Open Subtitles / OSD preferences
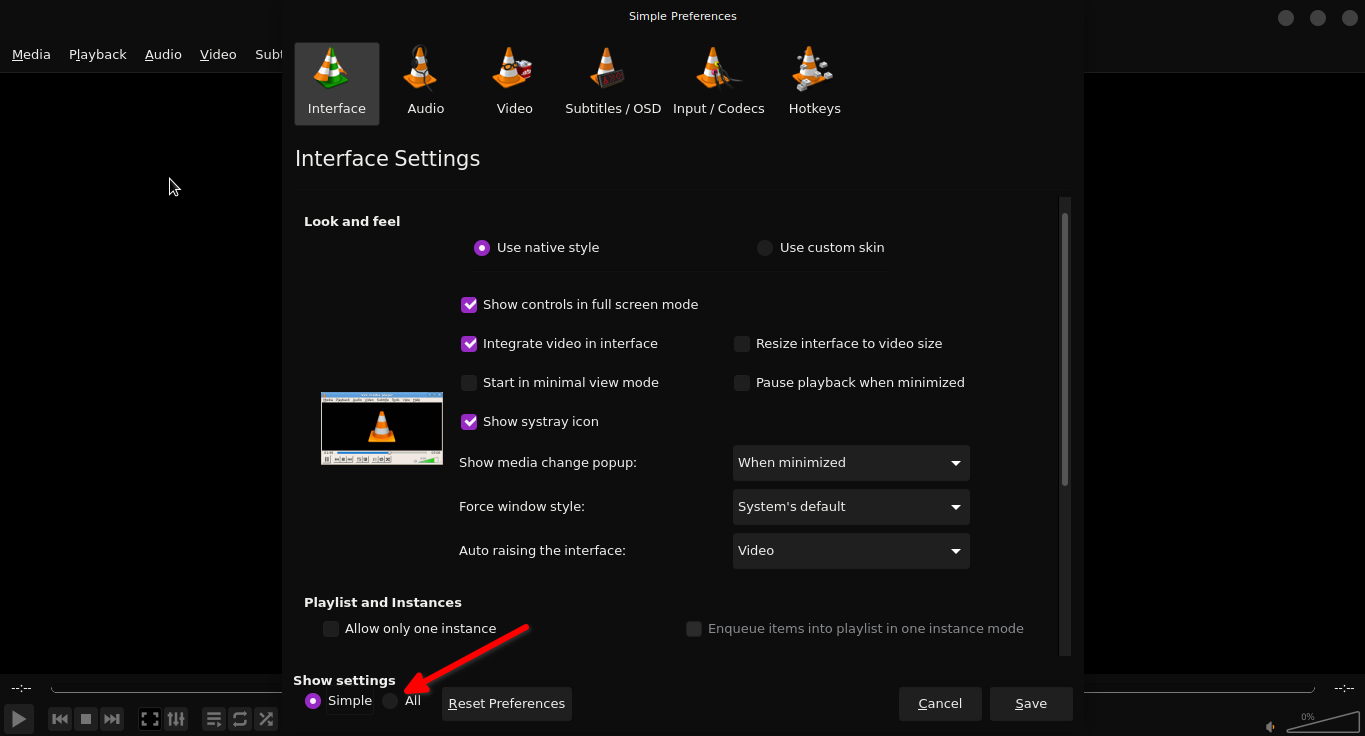The height and width of the screenshot is (736, 1365). point(612,84)
